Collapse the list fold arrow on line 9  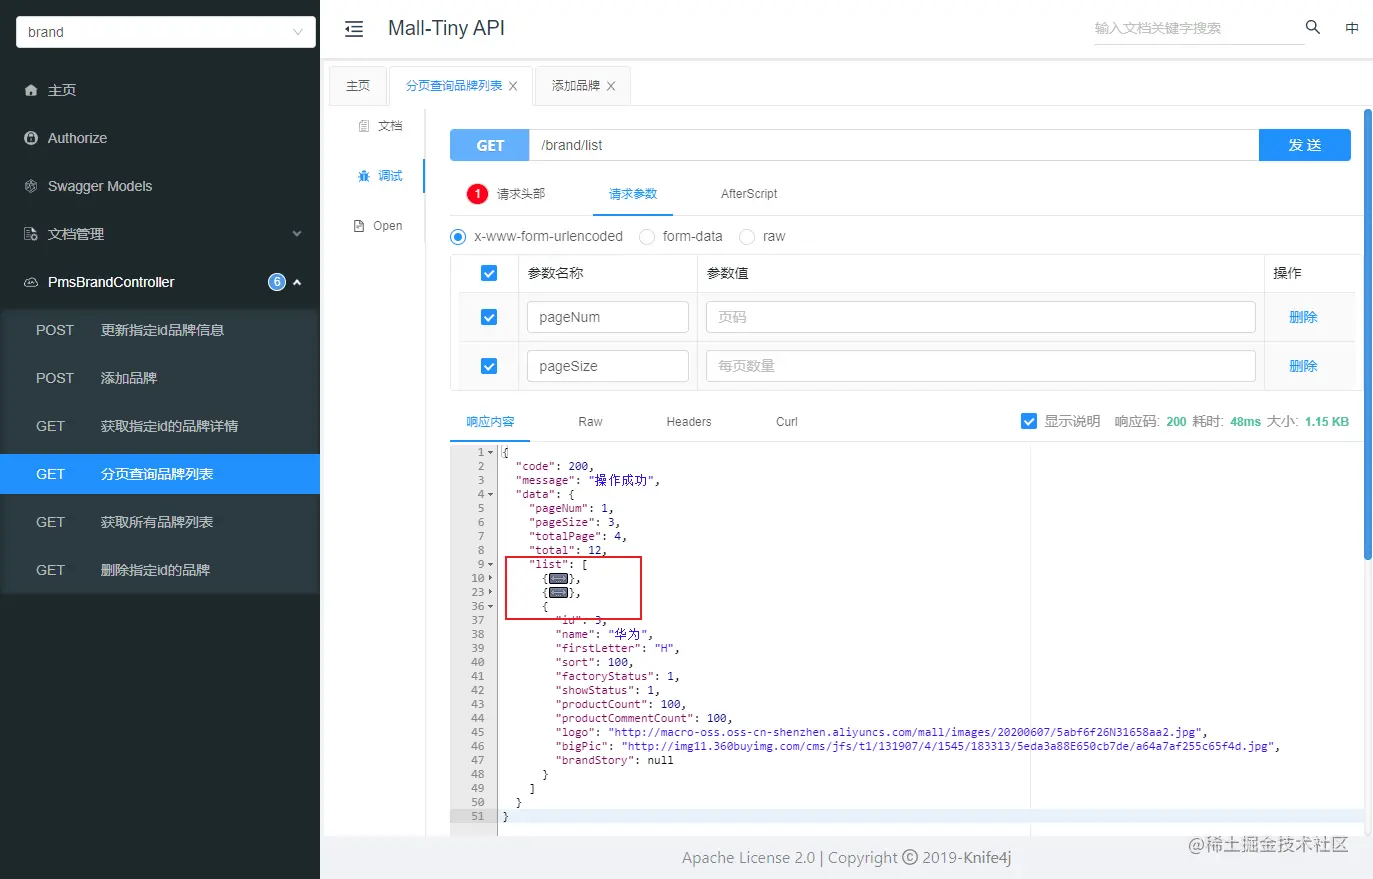point(490,565)
